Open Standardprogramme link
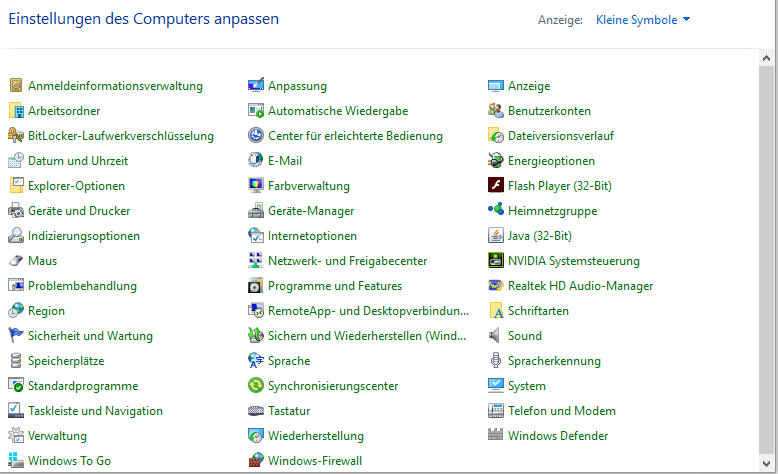The height and width of the screenshot is (474, 778). click(x=83, y=386)
